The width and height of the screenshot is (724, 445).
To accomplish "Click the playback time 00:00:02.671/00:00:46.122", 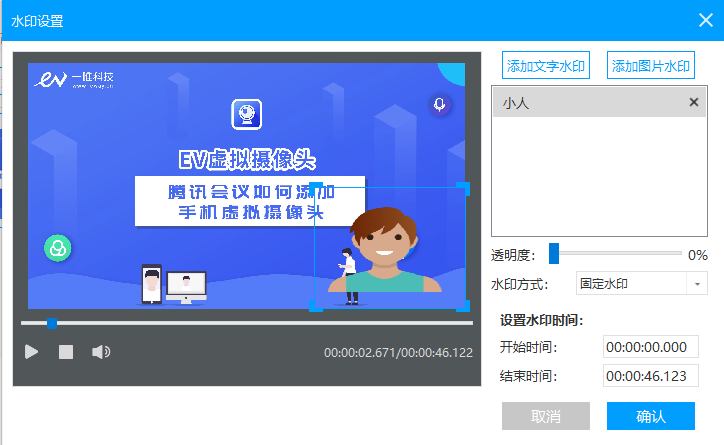I will 398,353.
